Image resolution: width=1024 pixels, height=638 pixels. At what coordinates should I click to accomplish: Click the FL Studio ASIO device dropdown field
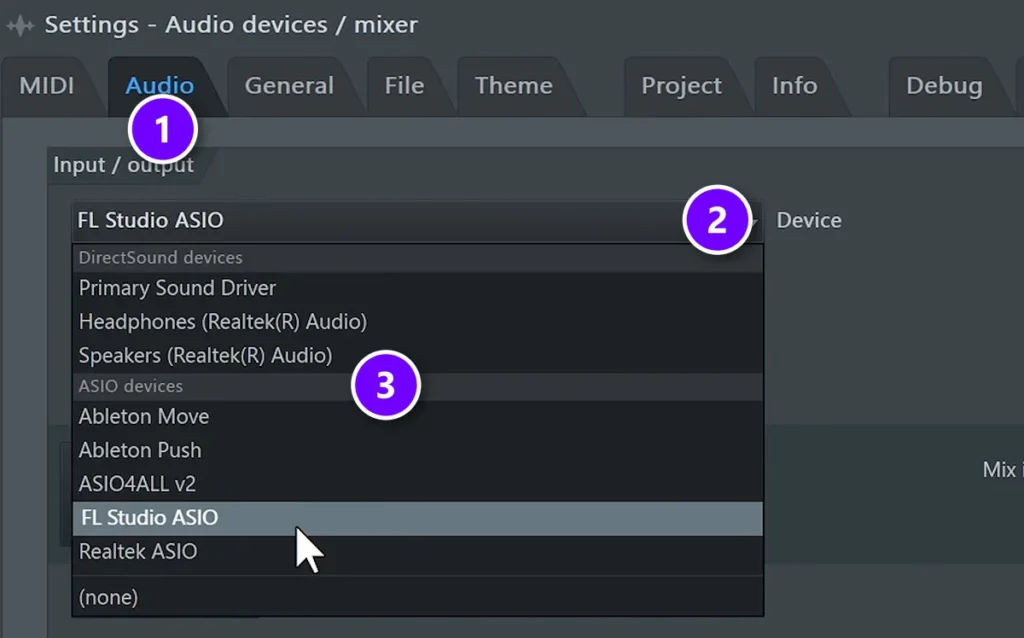(x=417, y=221)
